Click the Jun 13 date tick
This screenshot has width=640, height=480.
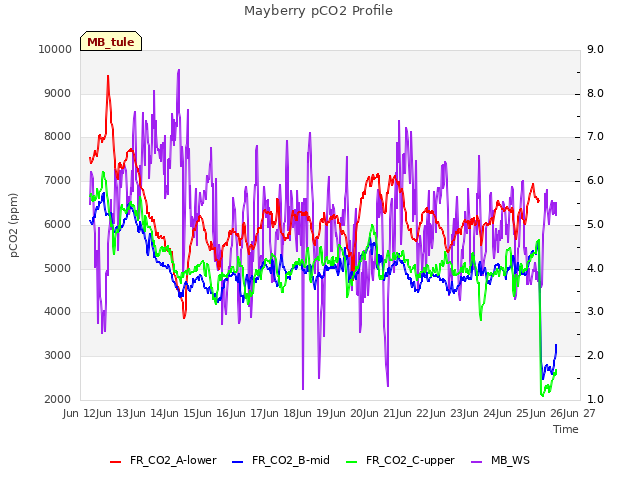(x=114, y=413)
